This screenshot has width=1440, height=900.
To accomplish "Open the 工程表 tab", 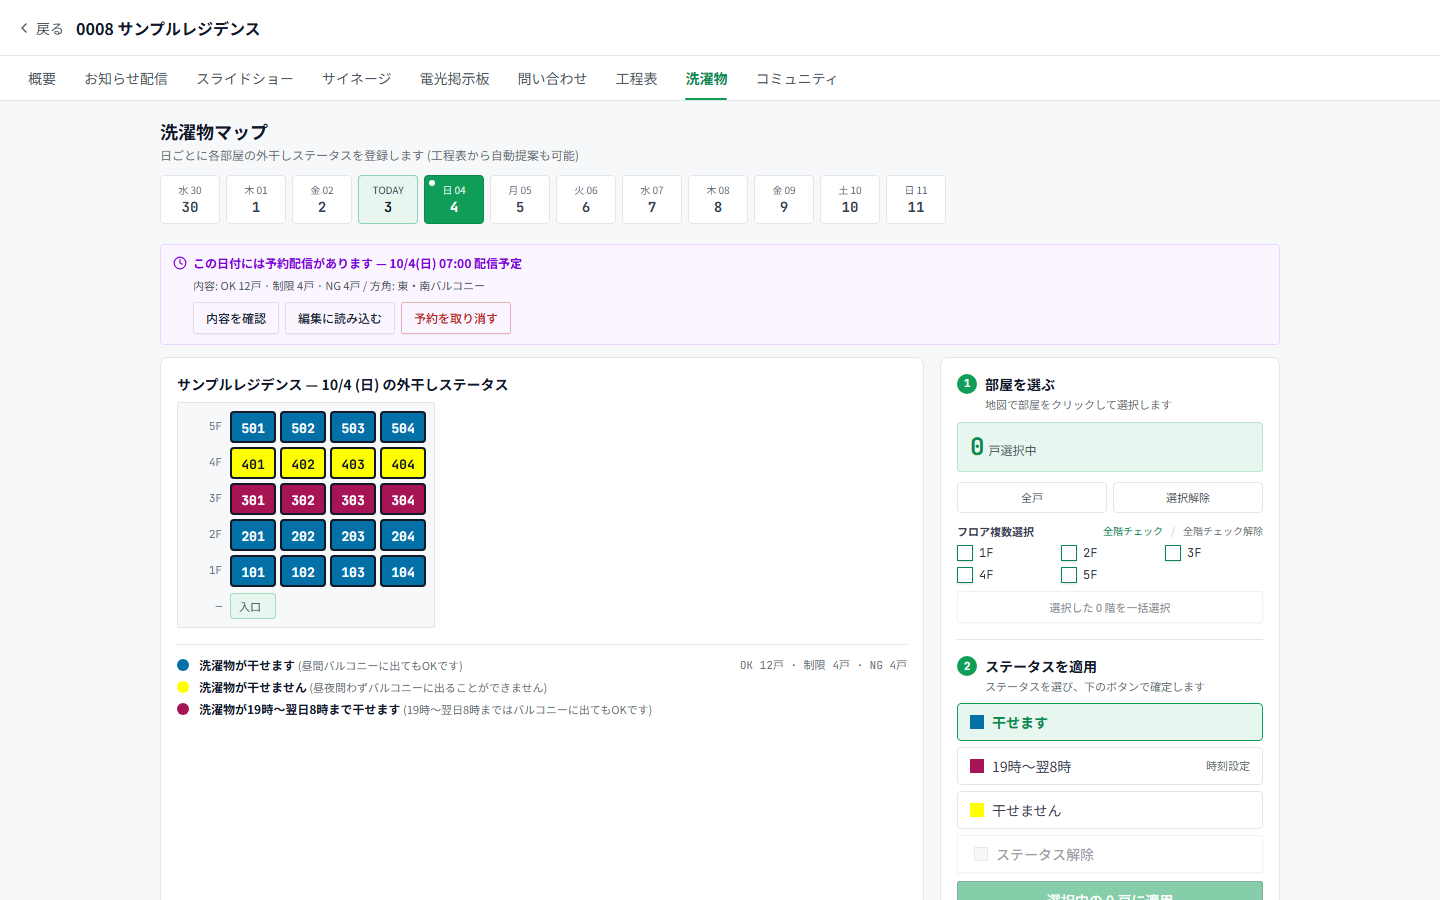I will (637, 79).
